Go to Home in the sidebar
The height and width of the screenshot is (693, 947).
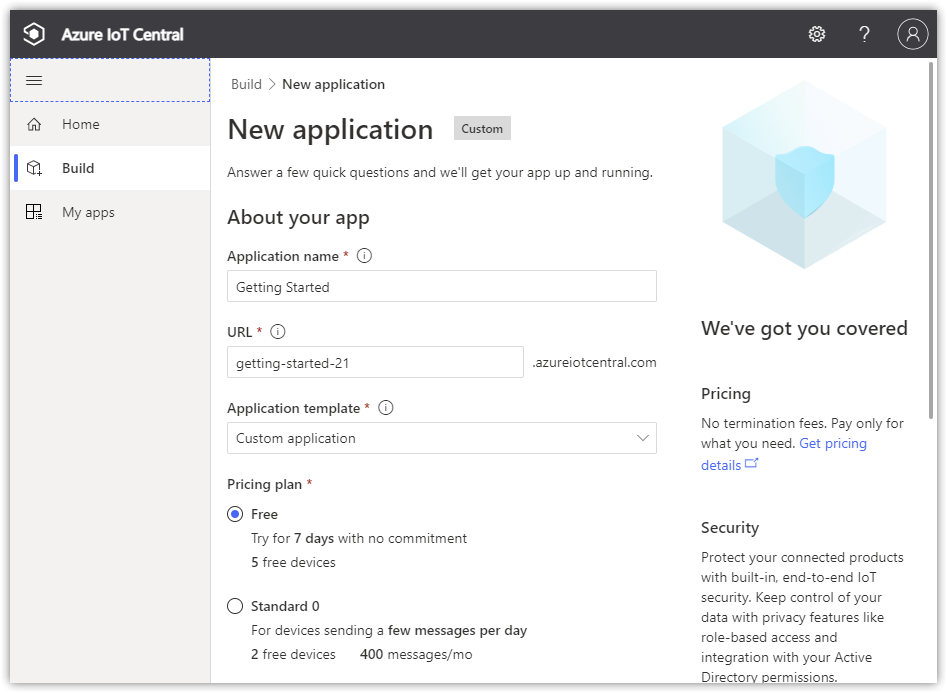point(110,124)
